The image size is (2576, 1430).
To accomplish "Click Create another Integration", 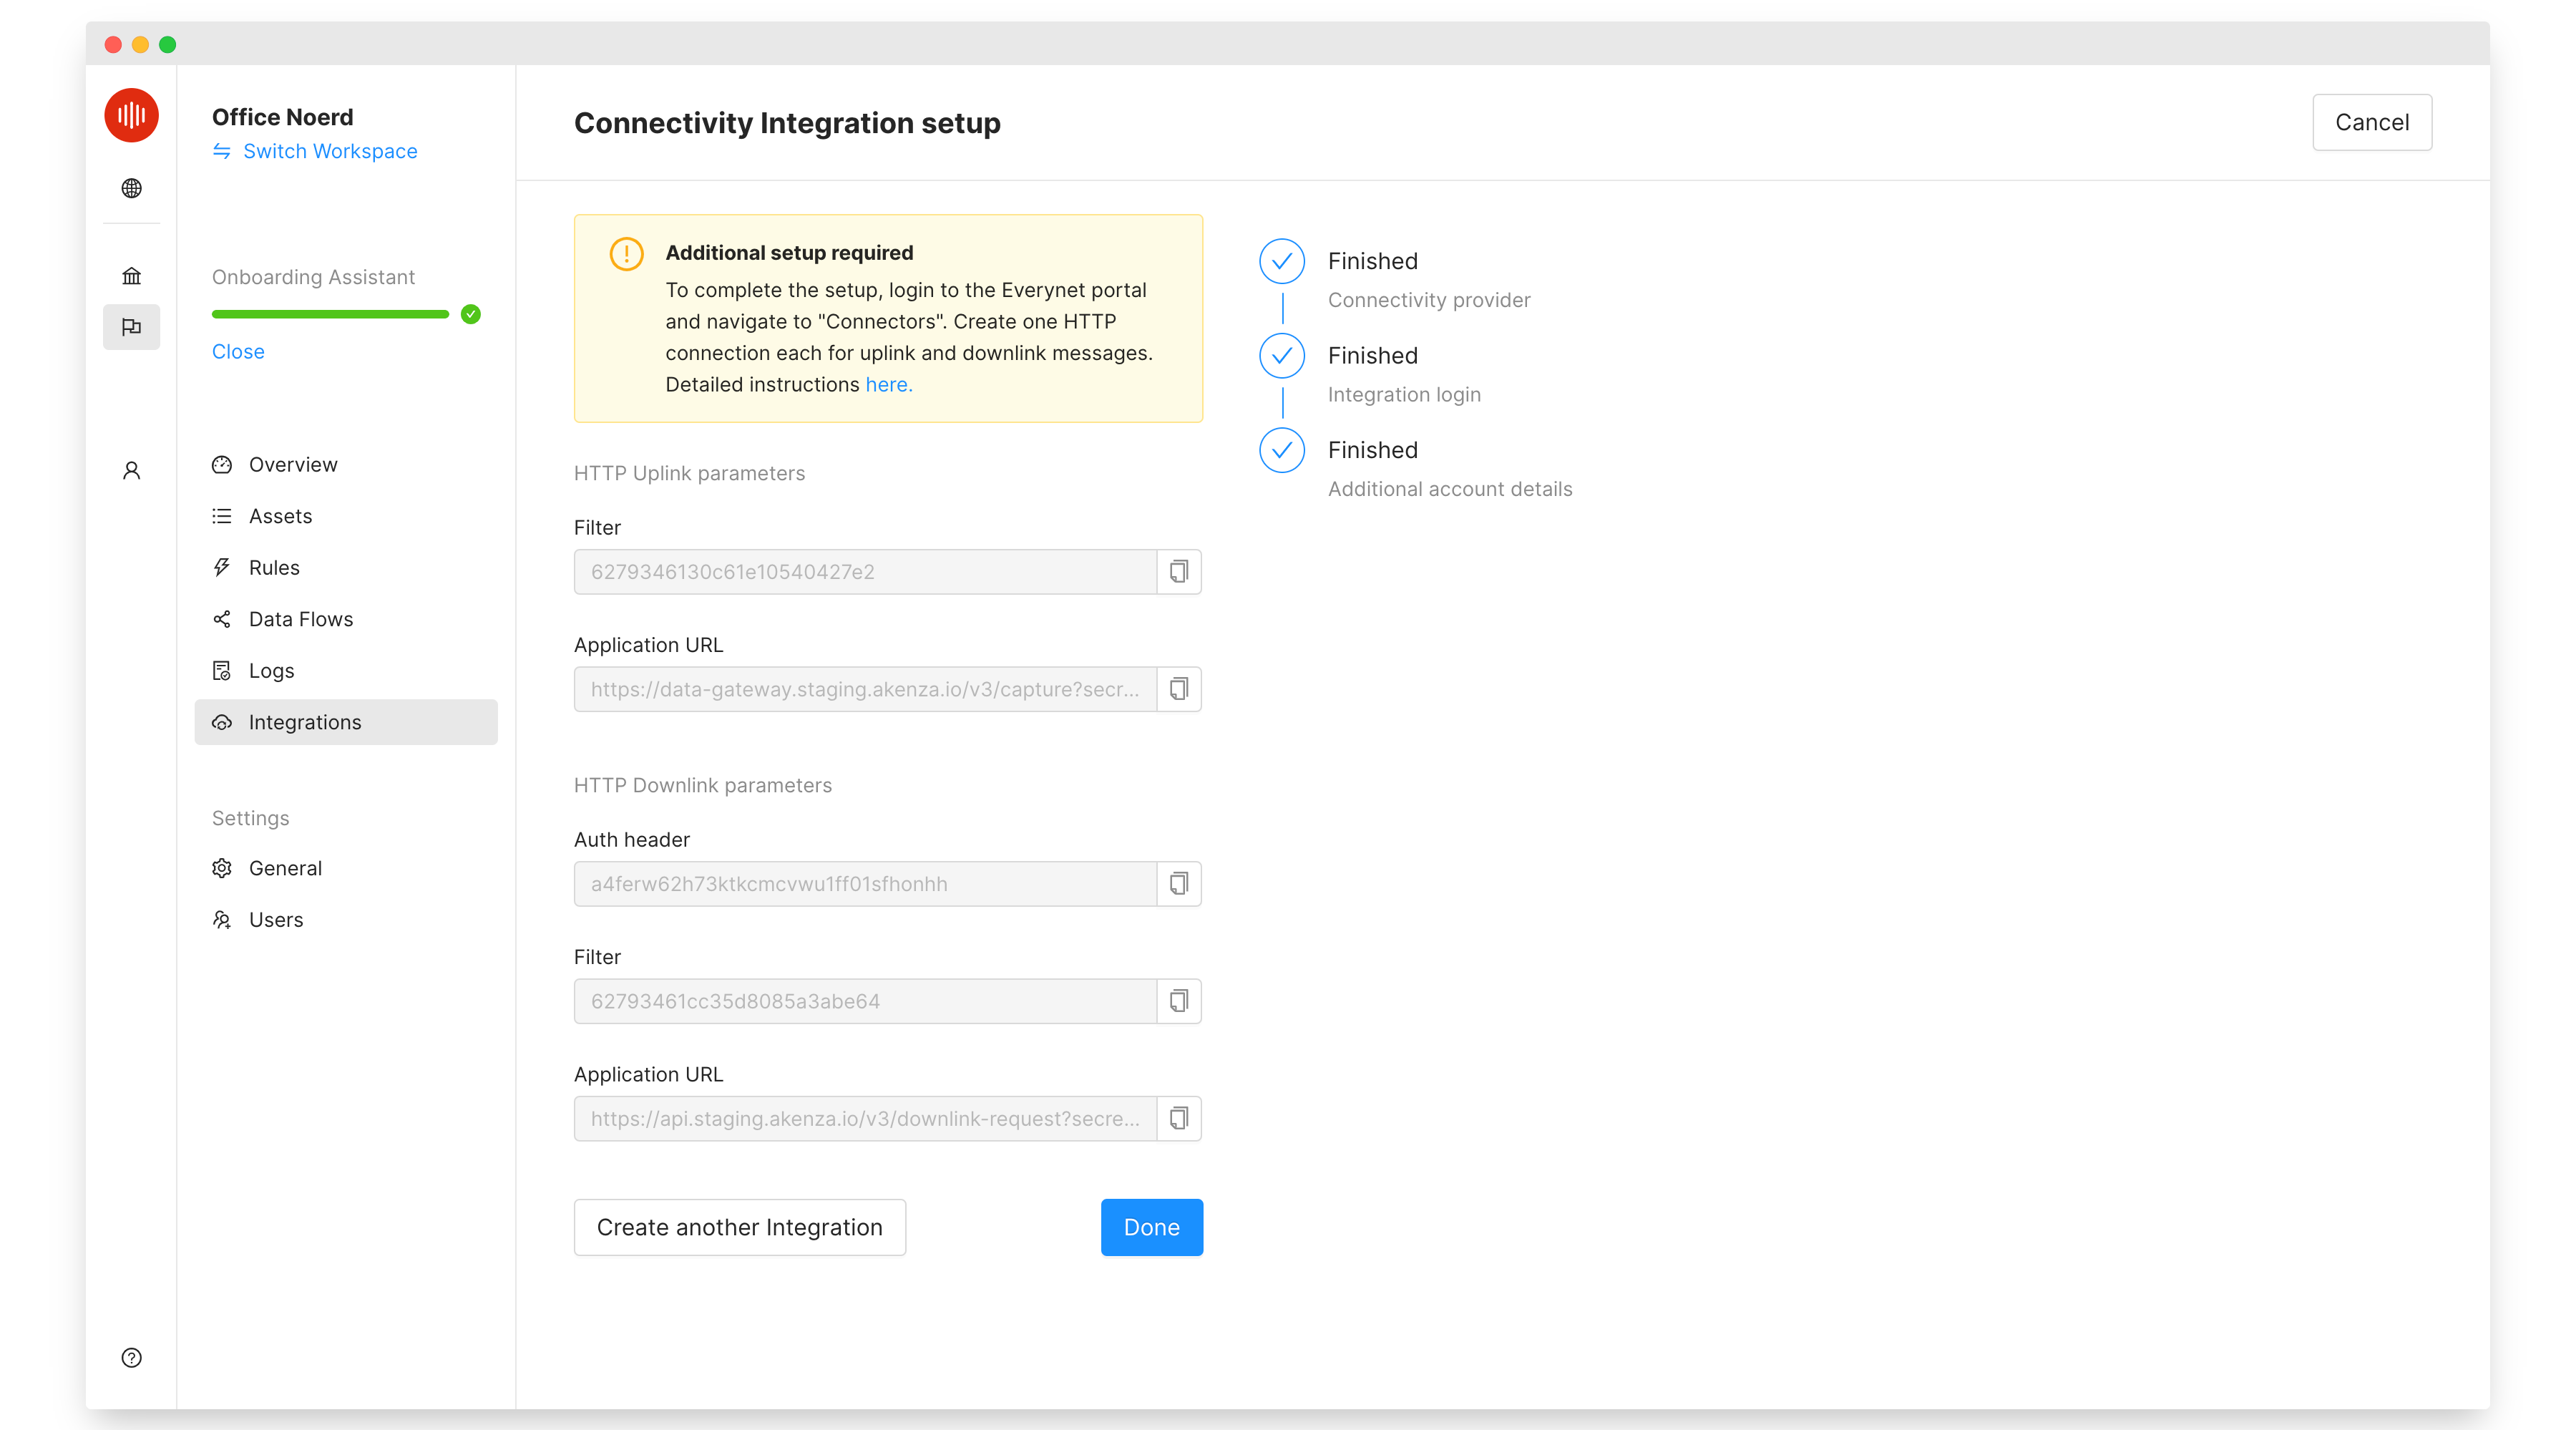I will tap(740, 1227).
